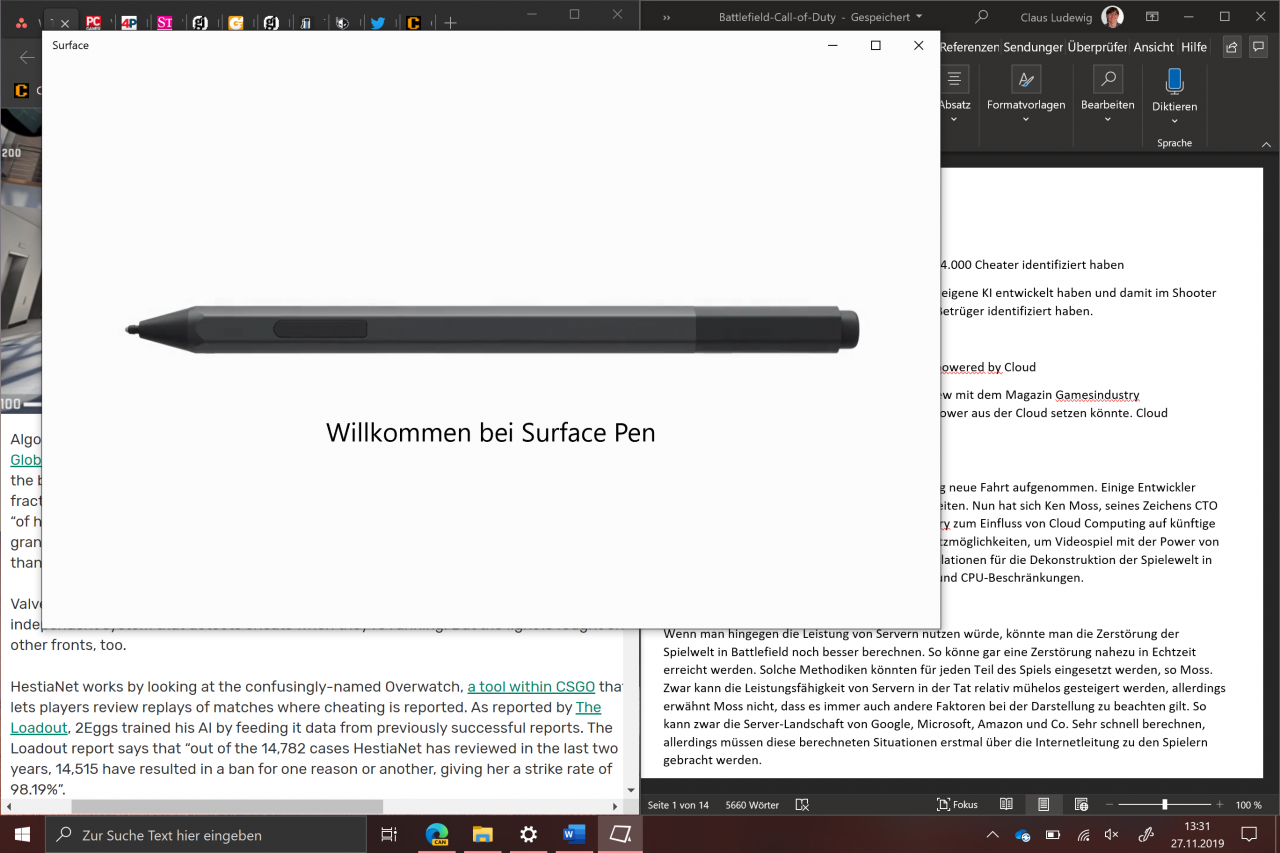This screenshot has height=853, width=1280.
Task: Click the muted volume tray icon
Action: 1111,834
